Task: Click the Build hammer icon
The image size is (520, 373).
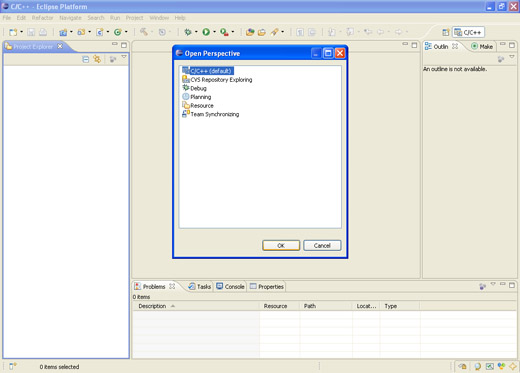Action: 144,32
